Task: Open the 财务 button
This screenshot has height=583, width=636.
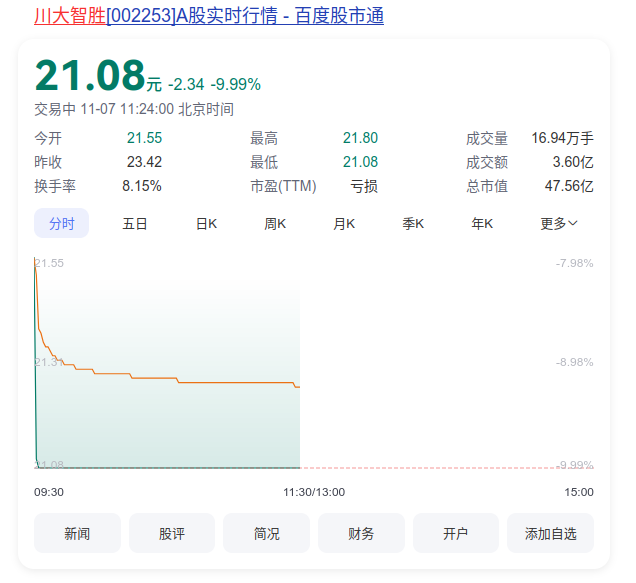Action: click(361, 533)
